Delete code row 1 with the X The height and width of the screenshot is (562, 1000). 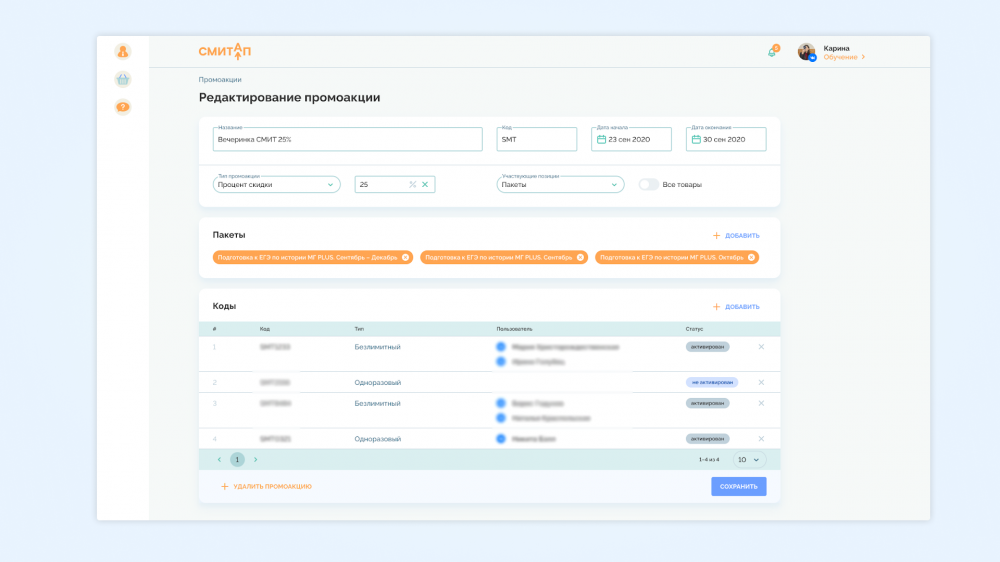click(x=761, y=347)
